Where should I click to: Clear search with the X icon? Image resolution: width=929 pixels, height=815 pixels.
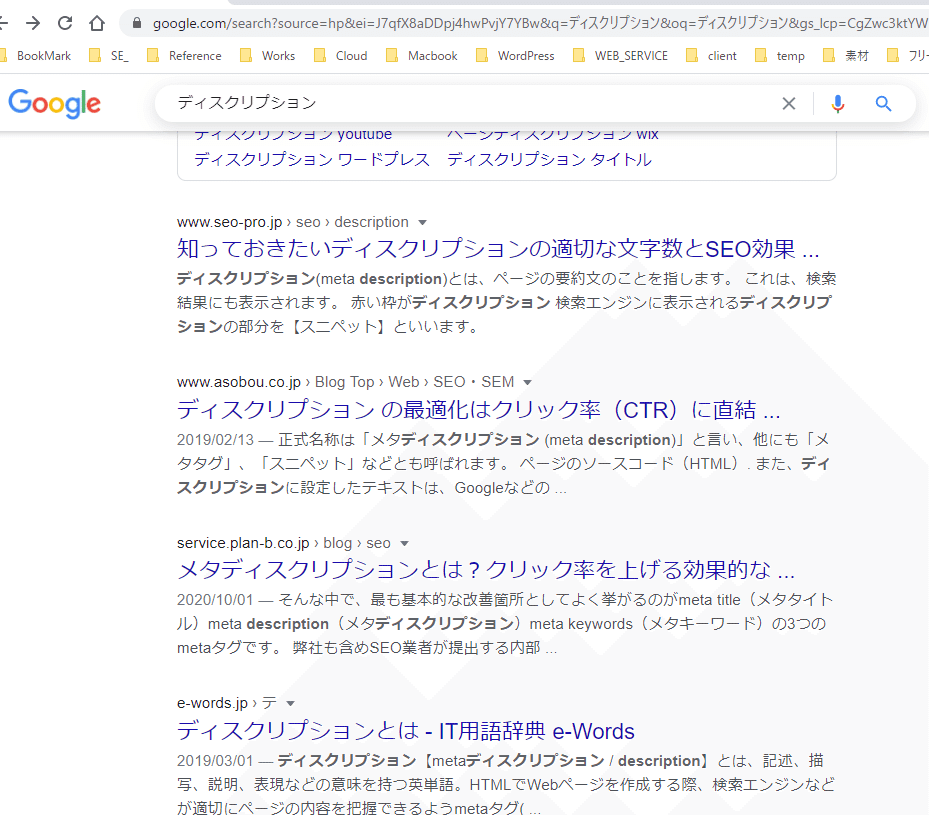pyautogui.click(x=789, y=104)
